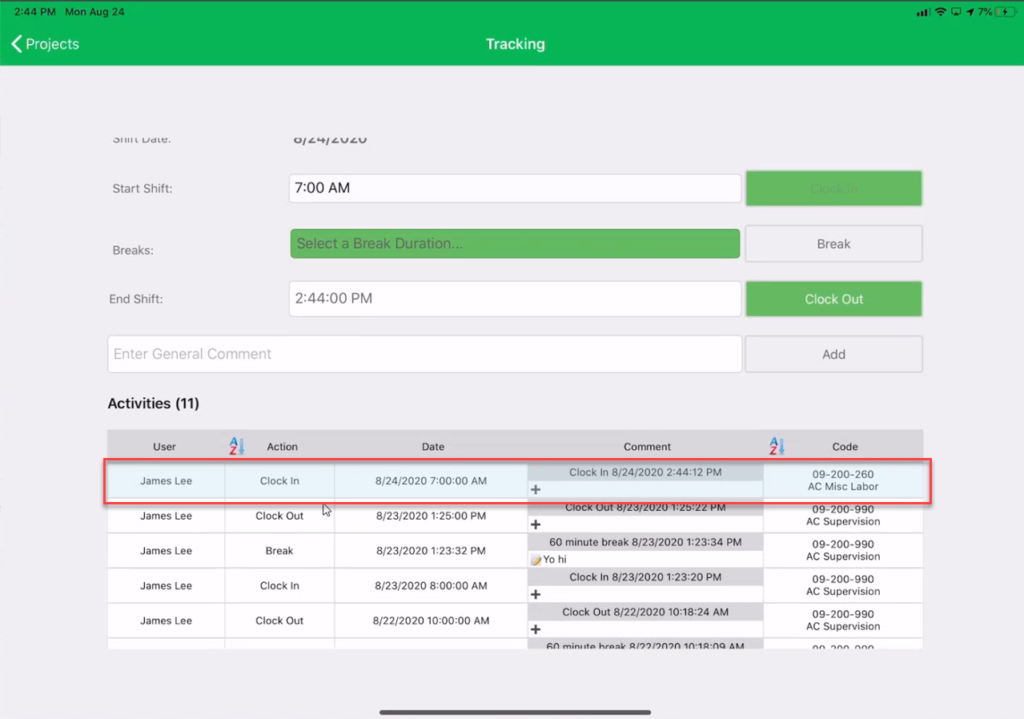
Task: Click the plus icon on the Clock Out 8/22 row
Action: click(536, 629)
